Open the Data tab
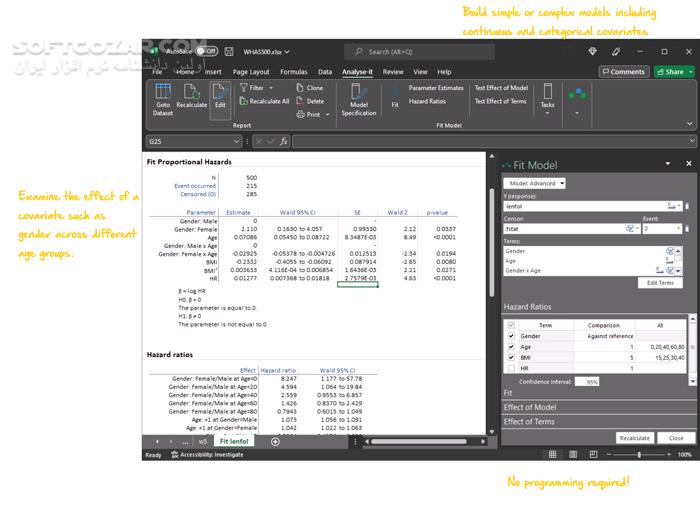This screenshot has width=700, height=505. (x=325, y=71)
